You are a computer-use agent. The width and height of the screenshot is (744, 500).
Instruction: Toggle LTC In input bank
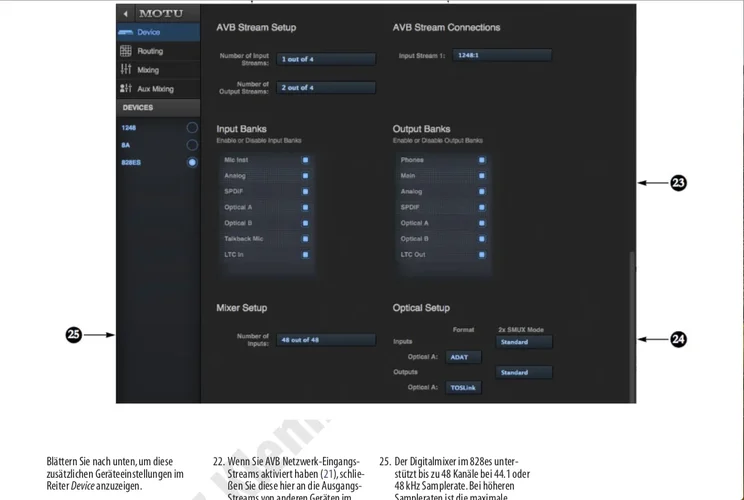[305, 255]
